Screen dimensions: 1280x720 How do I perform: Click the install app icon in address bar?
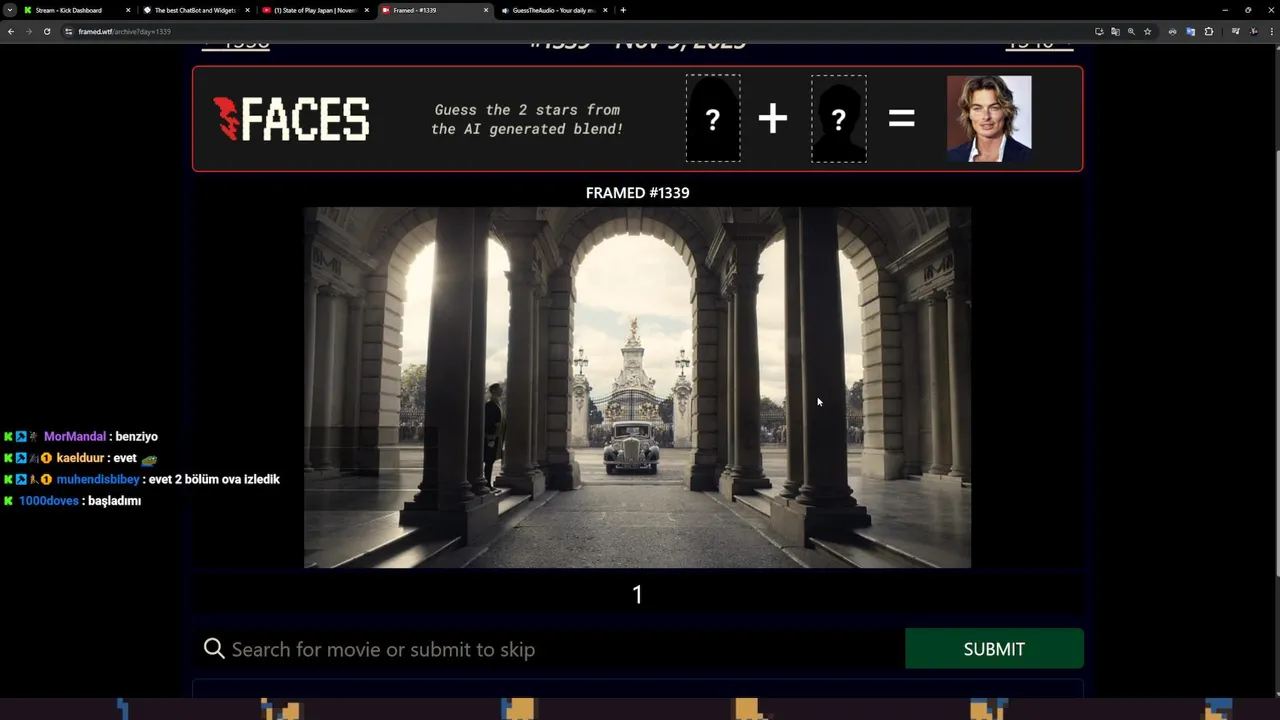[1099, 31]
